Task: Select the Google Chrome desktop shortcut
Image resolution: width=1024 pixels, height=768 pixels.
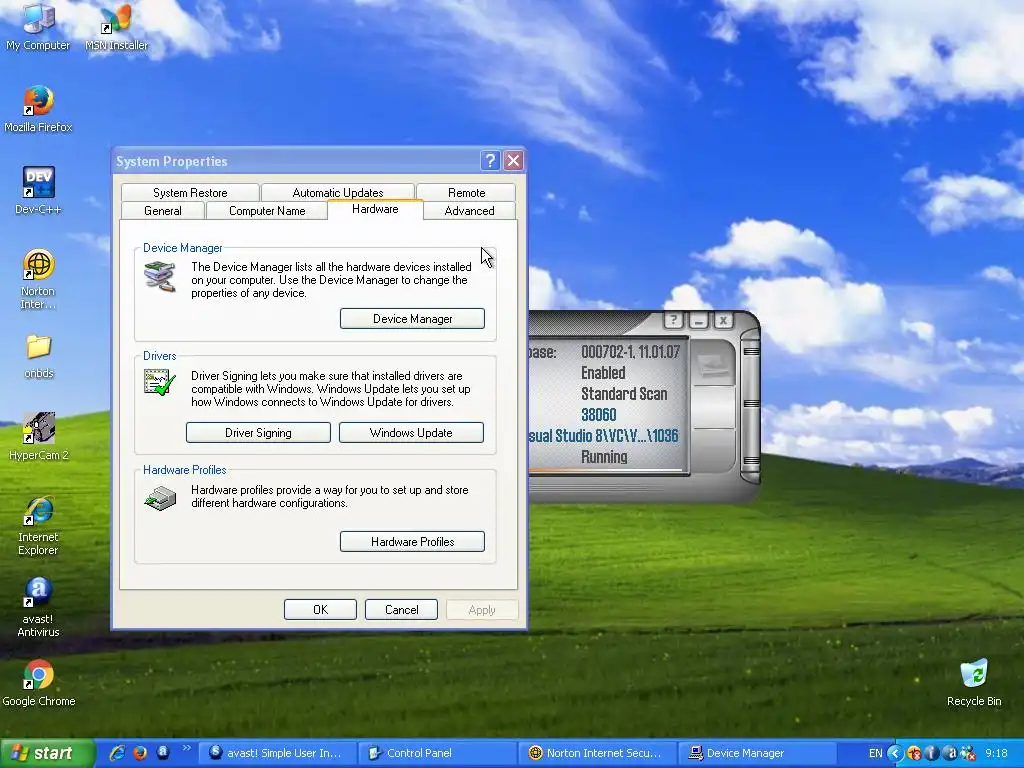Action: (x=39, y=683)
